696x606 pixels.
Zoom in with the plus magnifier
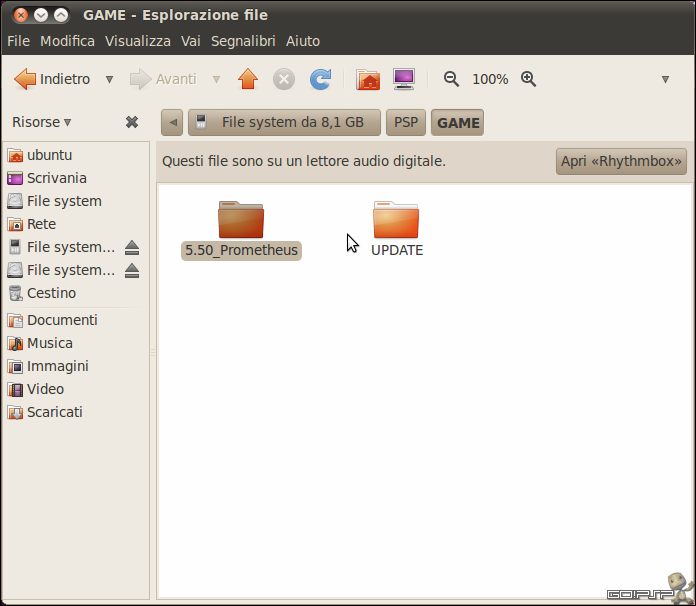click(x=528, y=79)
